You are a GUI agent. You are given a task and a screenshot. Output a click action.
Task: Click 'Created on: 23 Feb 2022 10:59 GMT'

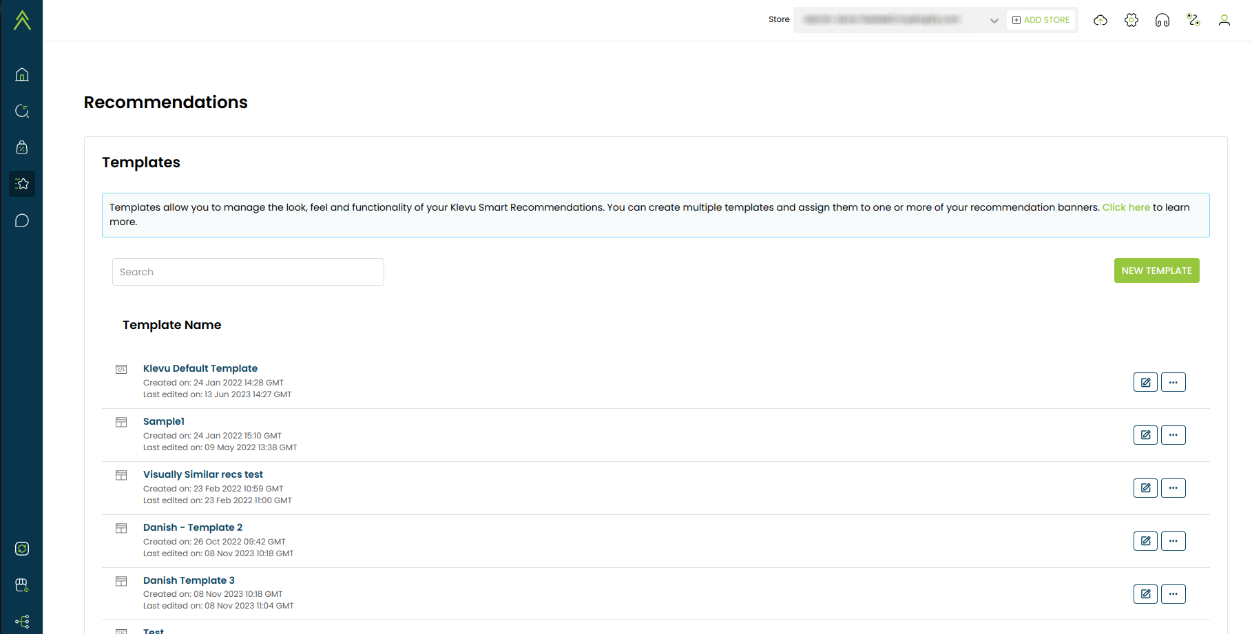(x=213, y=489)
